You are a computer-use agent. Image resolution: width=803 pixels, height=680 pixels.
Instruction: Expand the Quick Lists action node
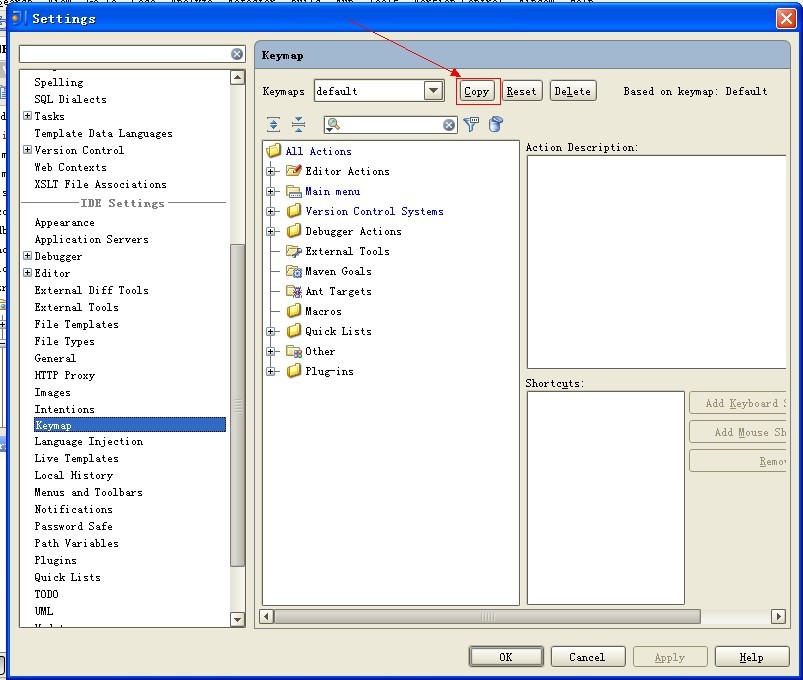(270, 331)
